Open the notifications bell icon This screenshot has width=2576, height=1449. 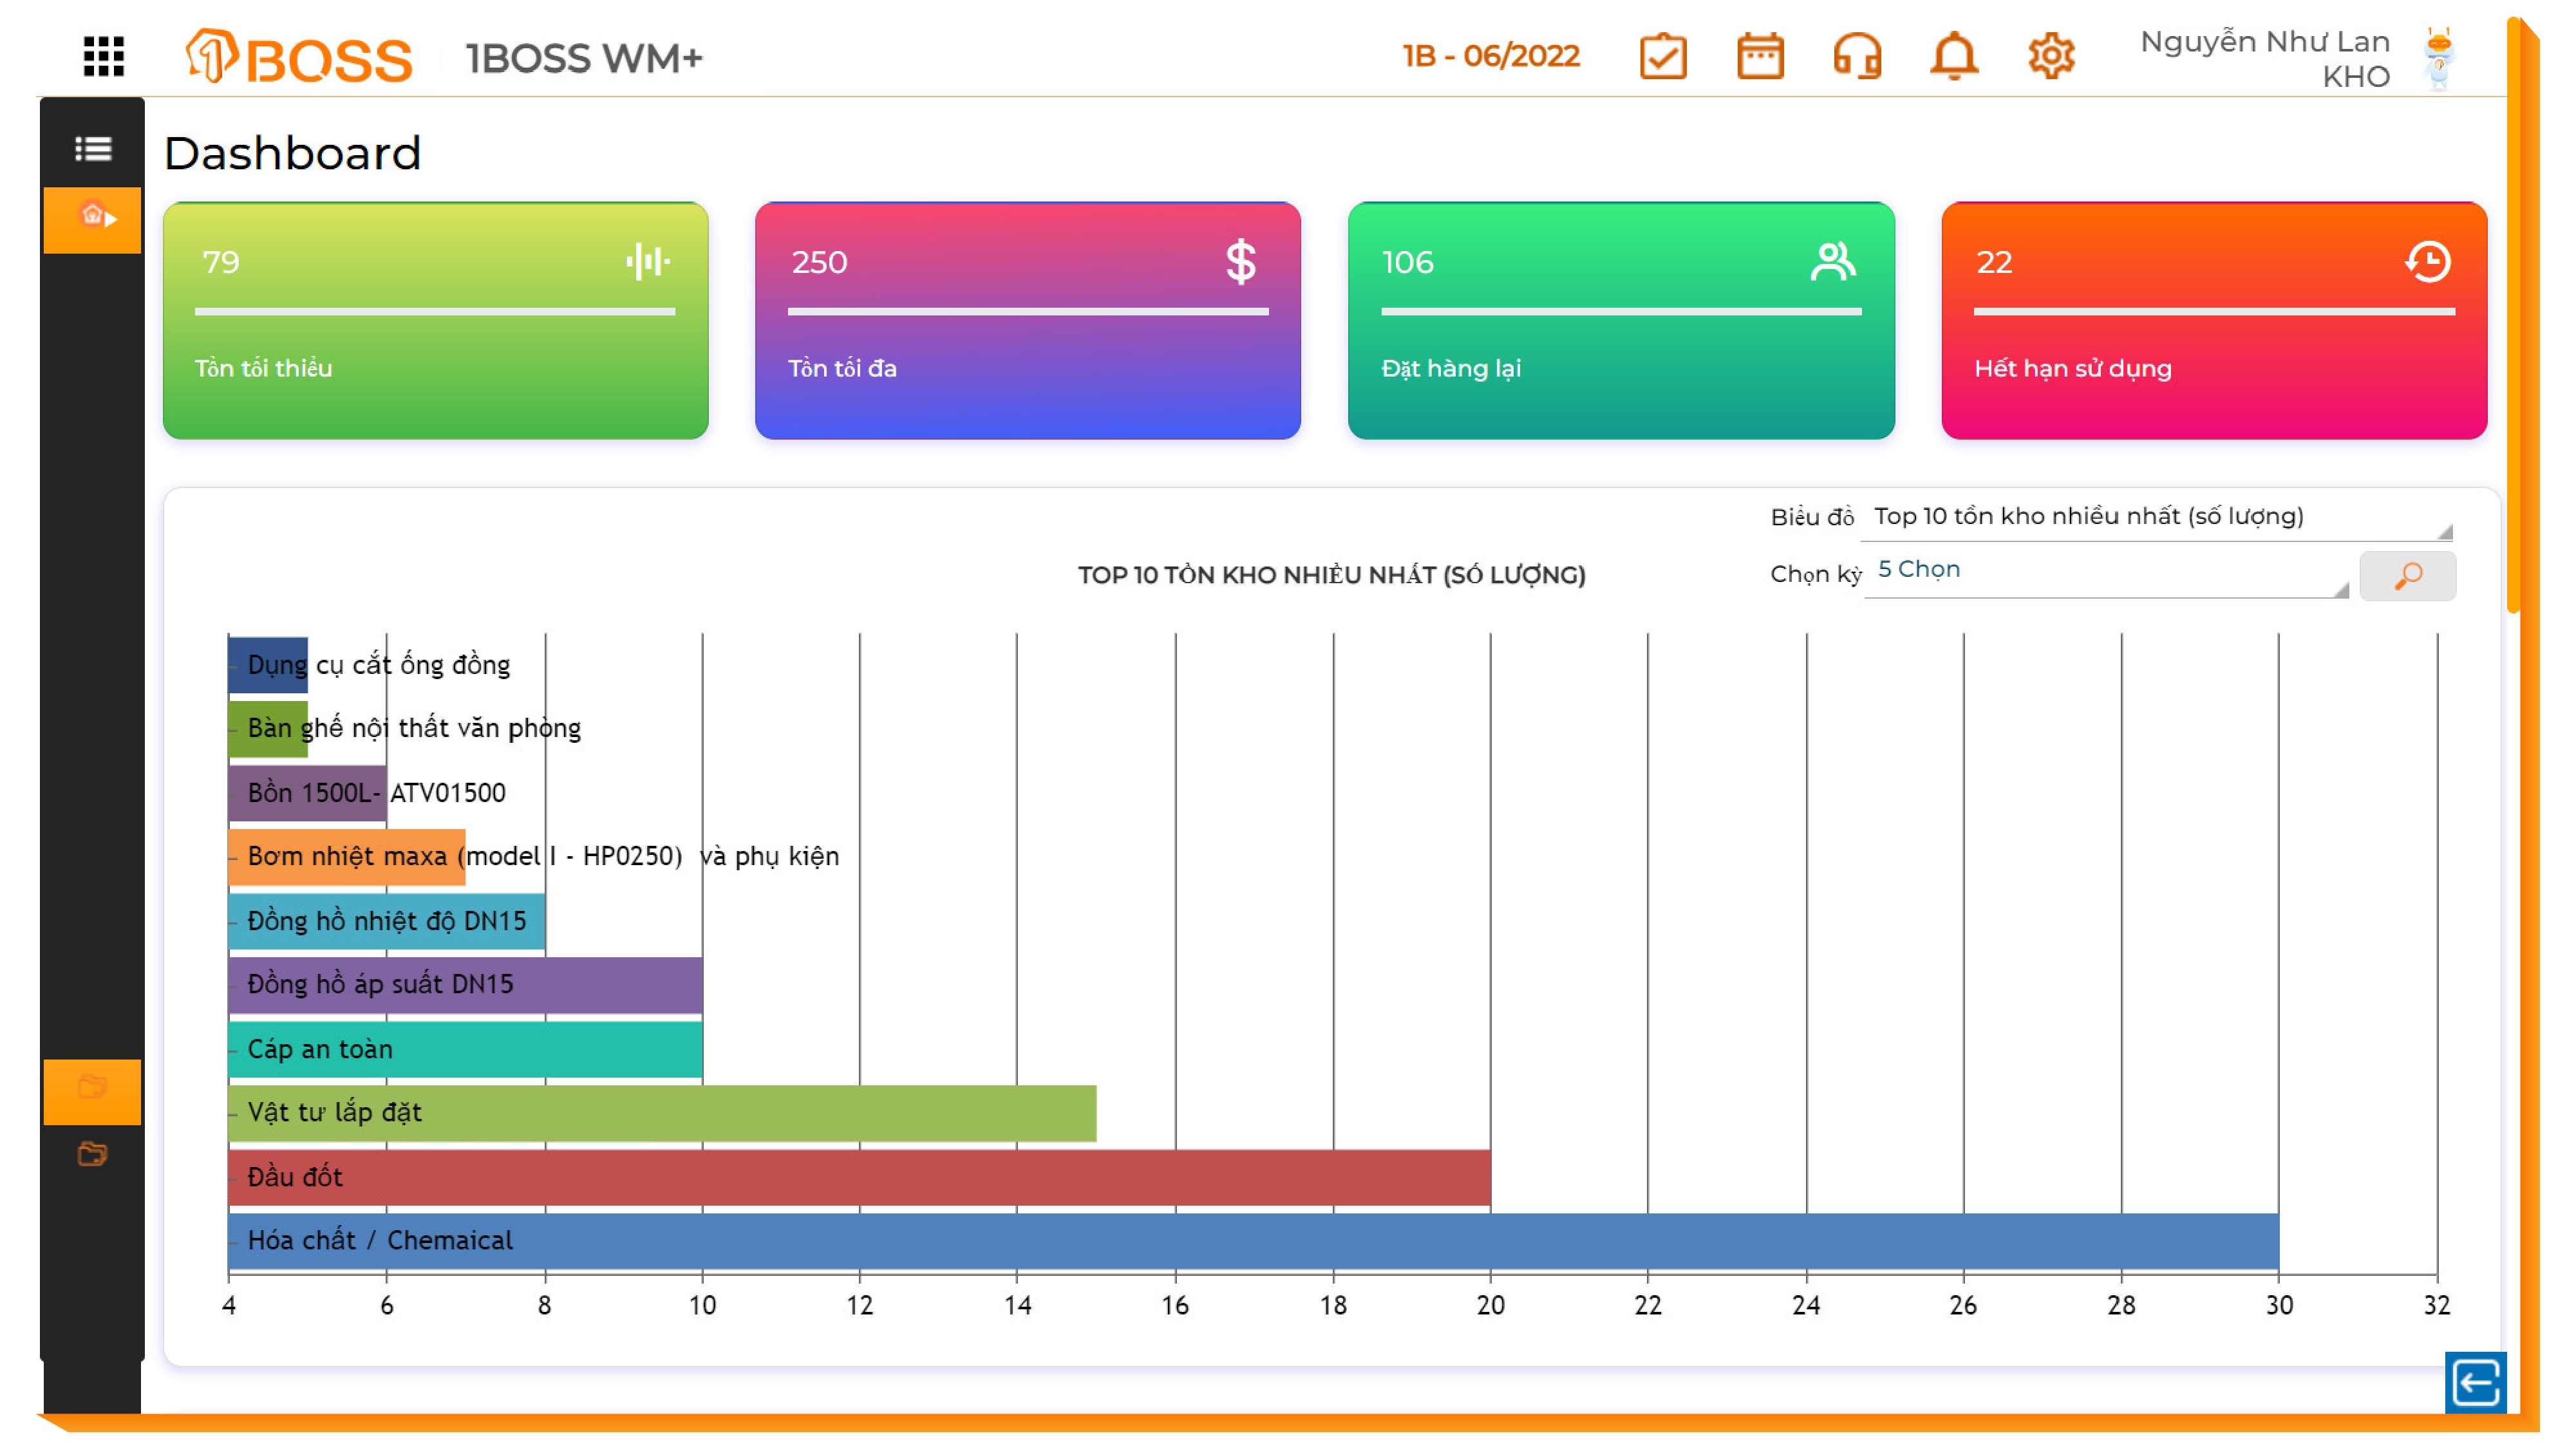1953,56
